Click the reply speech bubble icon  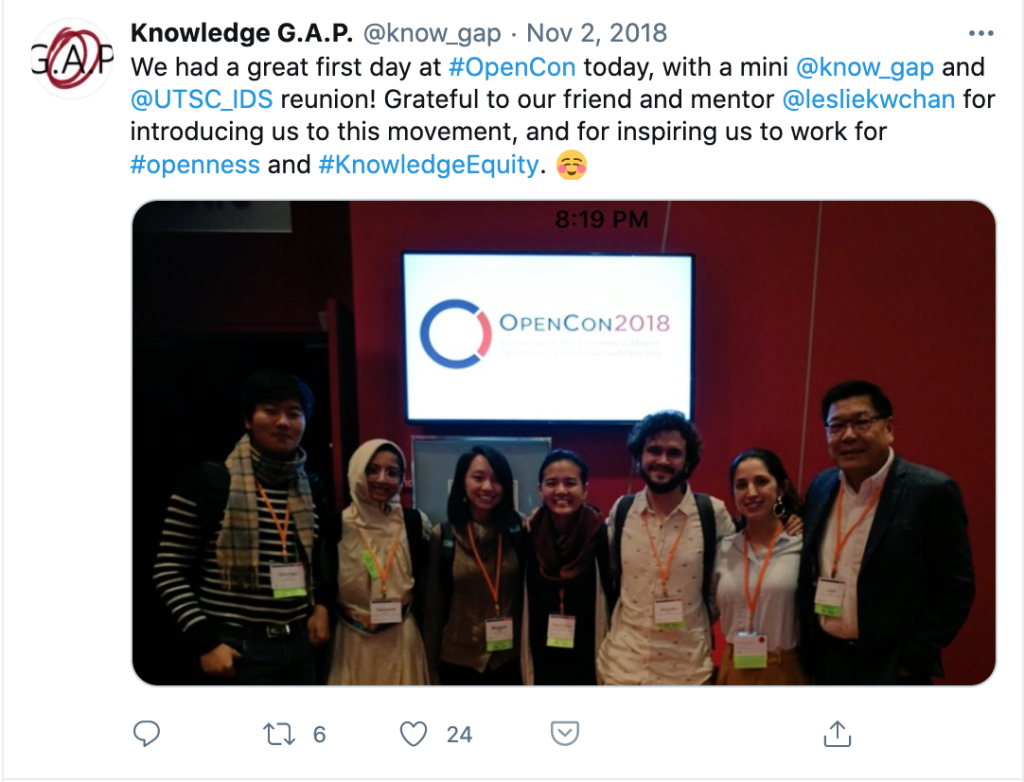tap(146, 734)
